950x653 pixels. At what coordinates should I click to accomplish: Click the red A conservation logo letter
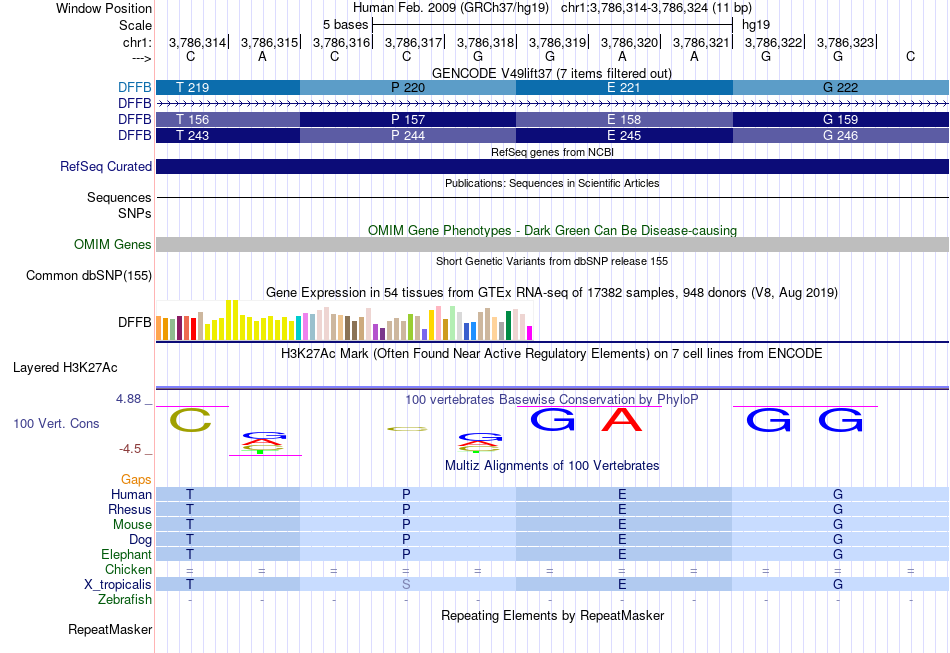[x=622, y=420]
